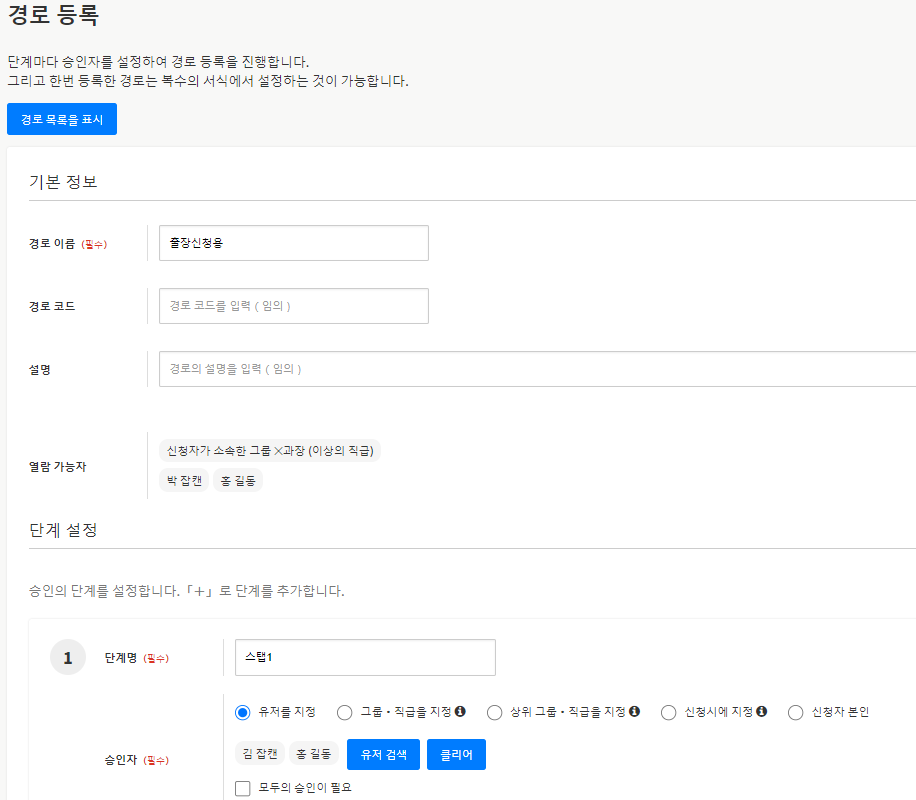The image size is (916, 800).
Task: Focus the 경로 코드 input field
Action: tap(293, 306)
